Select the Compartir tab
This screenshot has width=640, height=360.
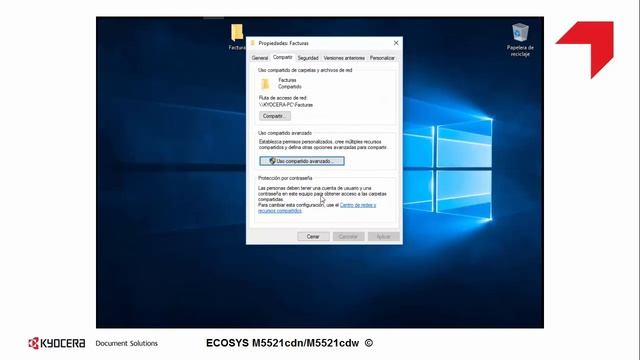(282, 58)
